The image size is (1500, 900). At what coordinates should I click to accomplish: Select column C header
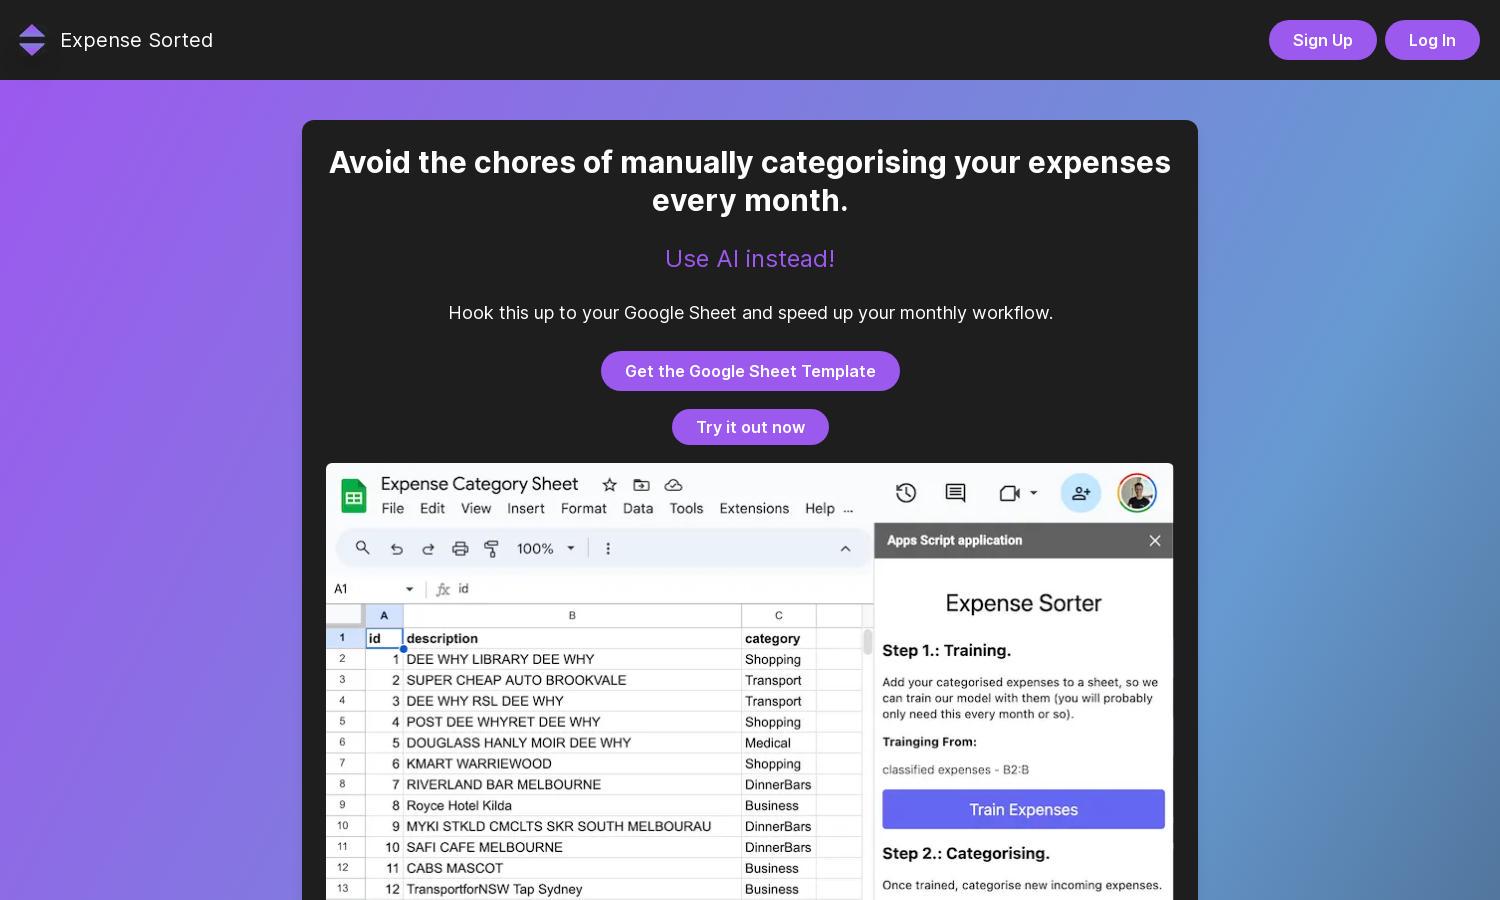tap(779, 615)
